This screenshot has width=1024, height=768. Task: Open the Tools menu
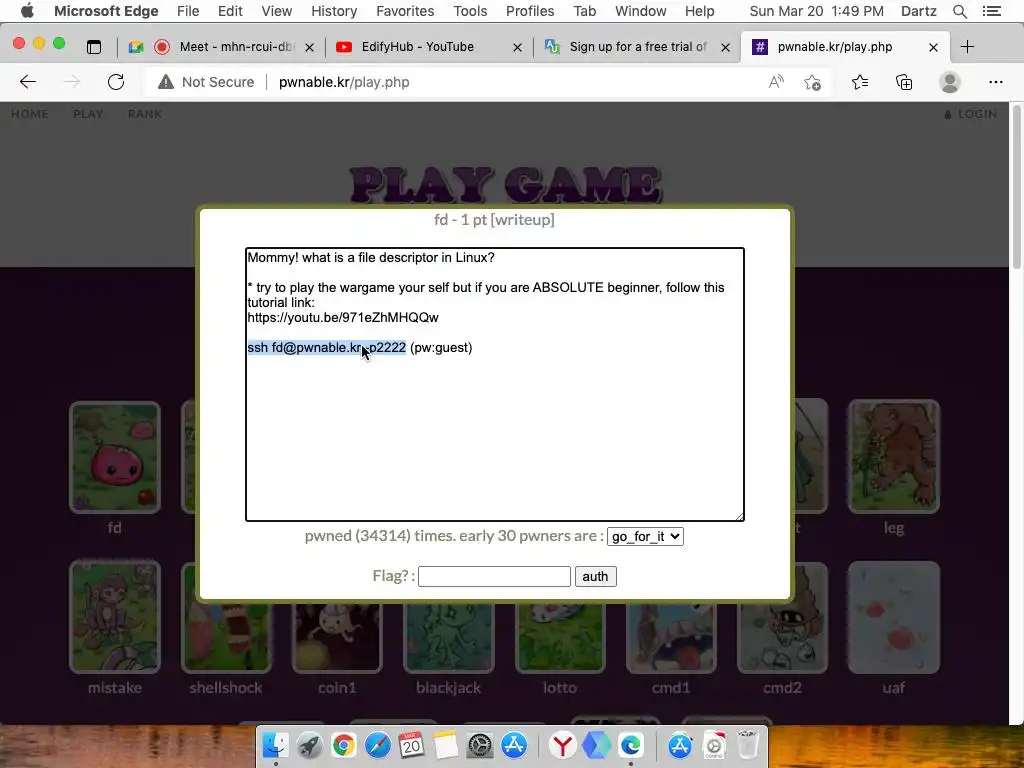point(470,11)
